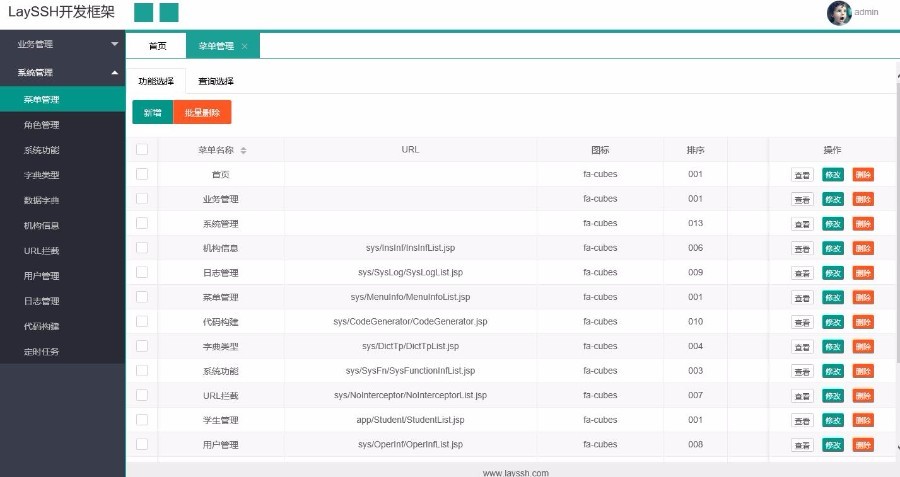Collapse the 系统管理 sidebar group arrow
Viewport: 900px width, 477px height.
114,72
